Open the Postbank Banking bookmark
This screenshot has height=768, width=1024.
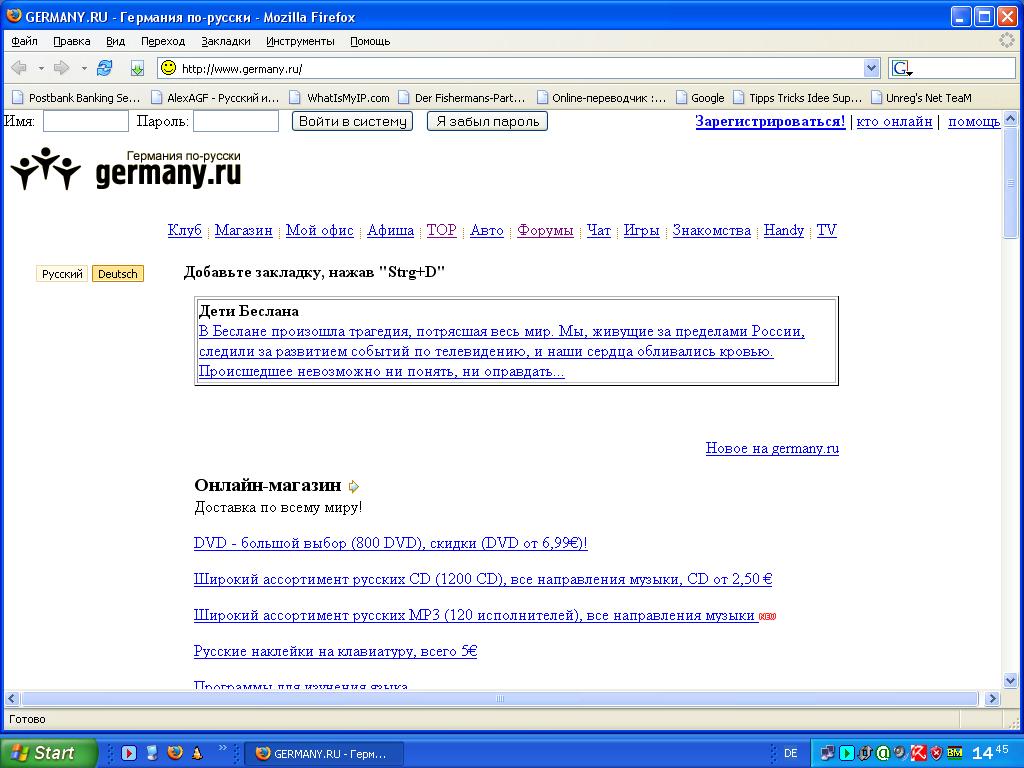pos(76,98)
